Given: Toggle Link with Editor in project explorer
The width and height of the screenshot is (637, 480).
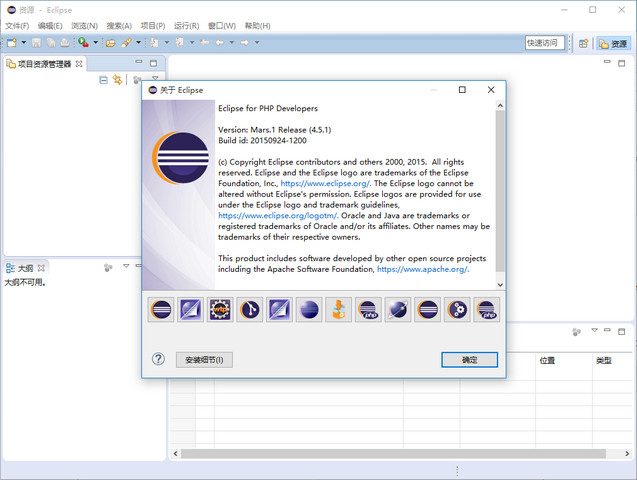Looking at the screenshot, I should coord(118,80).
